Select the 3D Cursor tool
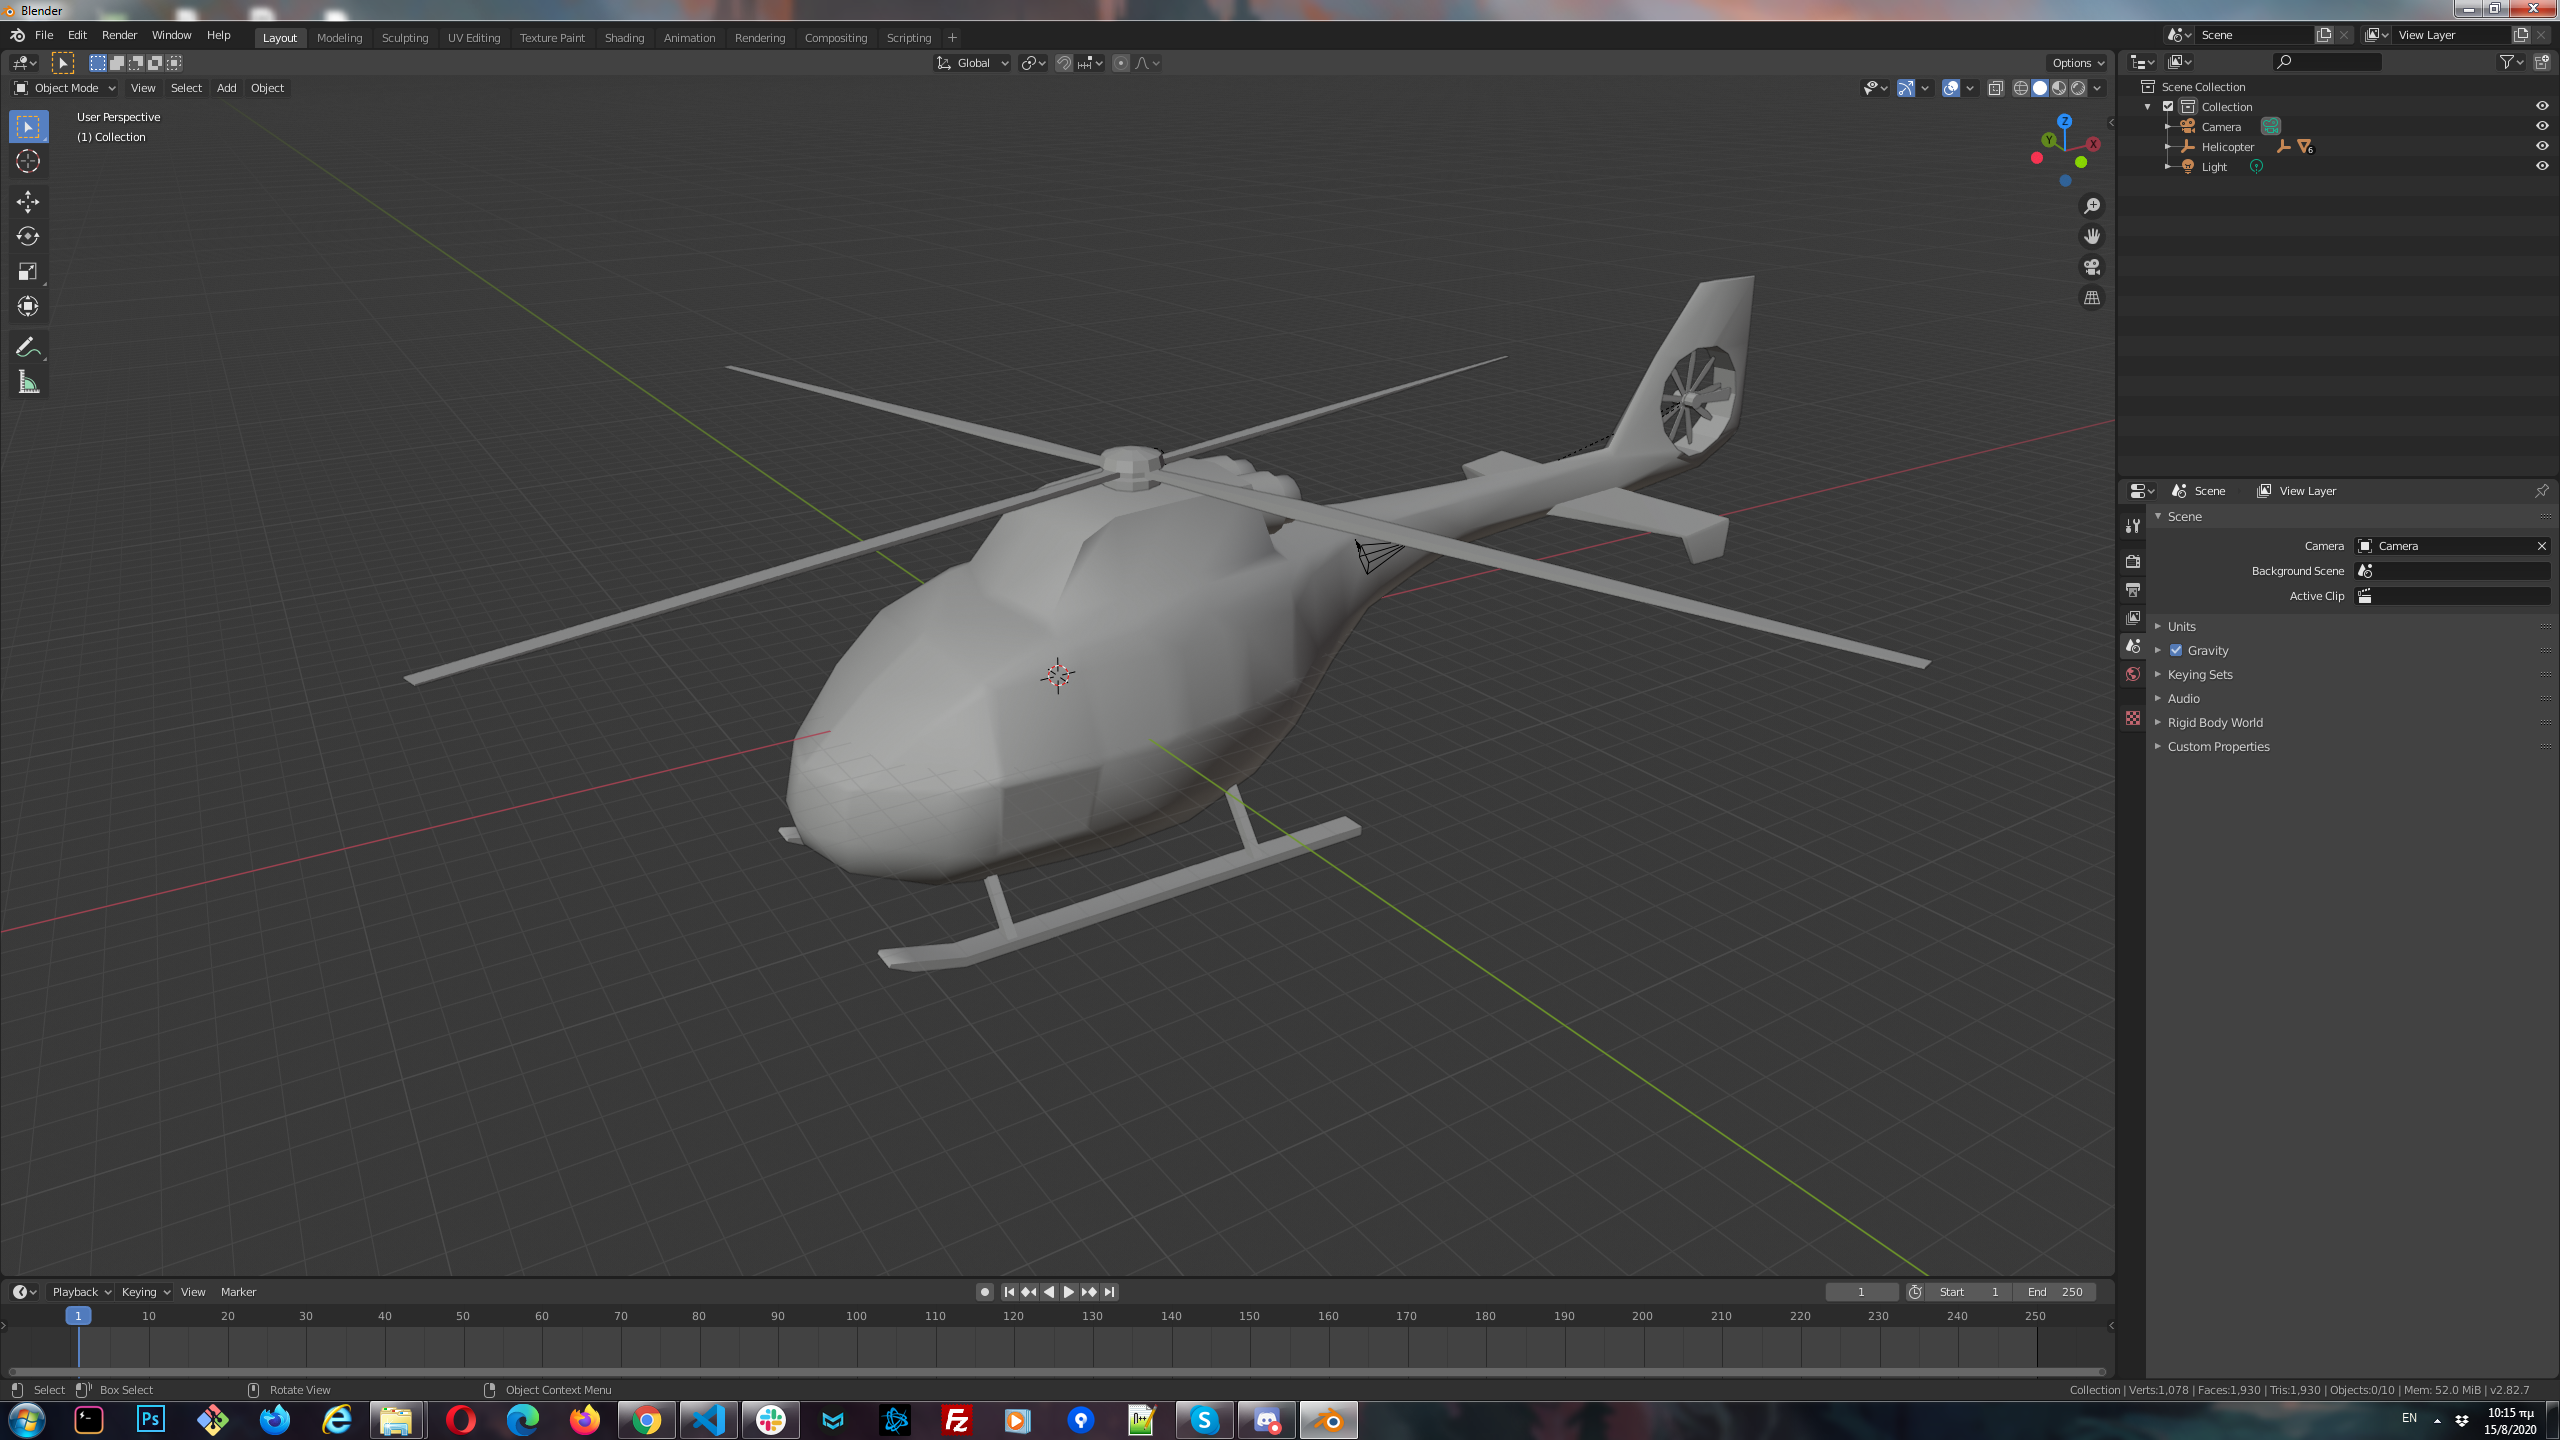Viewport: 2560px width, 1440px height. (x=28, y=161)
